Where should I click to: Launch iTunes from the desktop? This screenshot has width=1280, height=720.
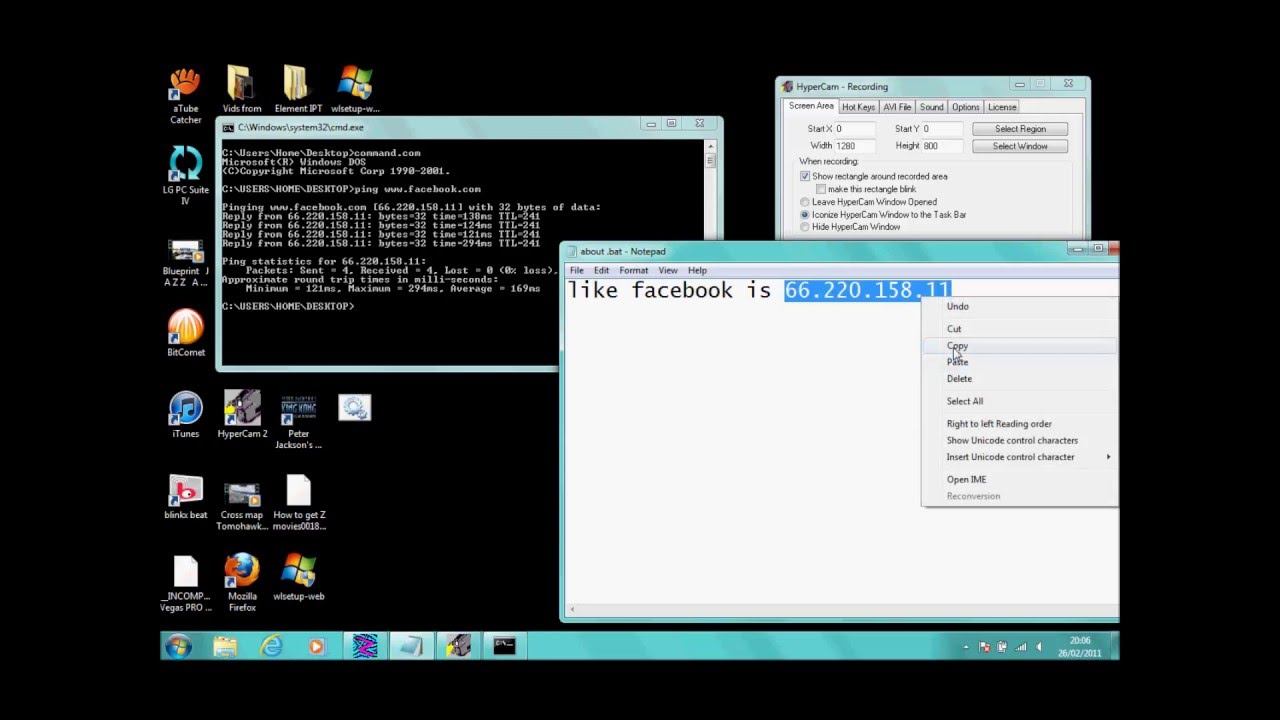(185, 414)
